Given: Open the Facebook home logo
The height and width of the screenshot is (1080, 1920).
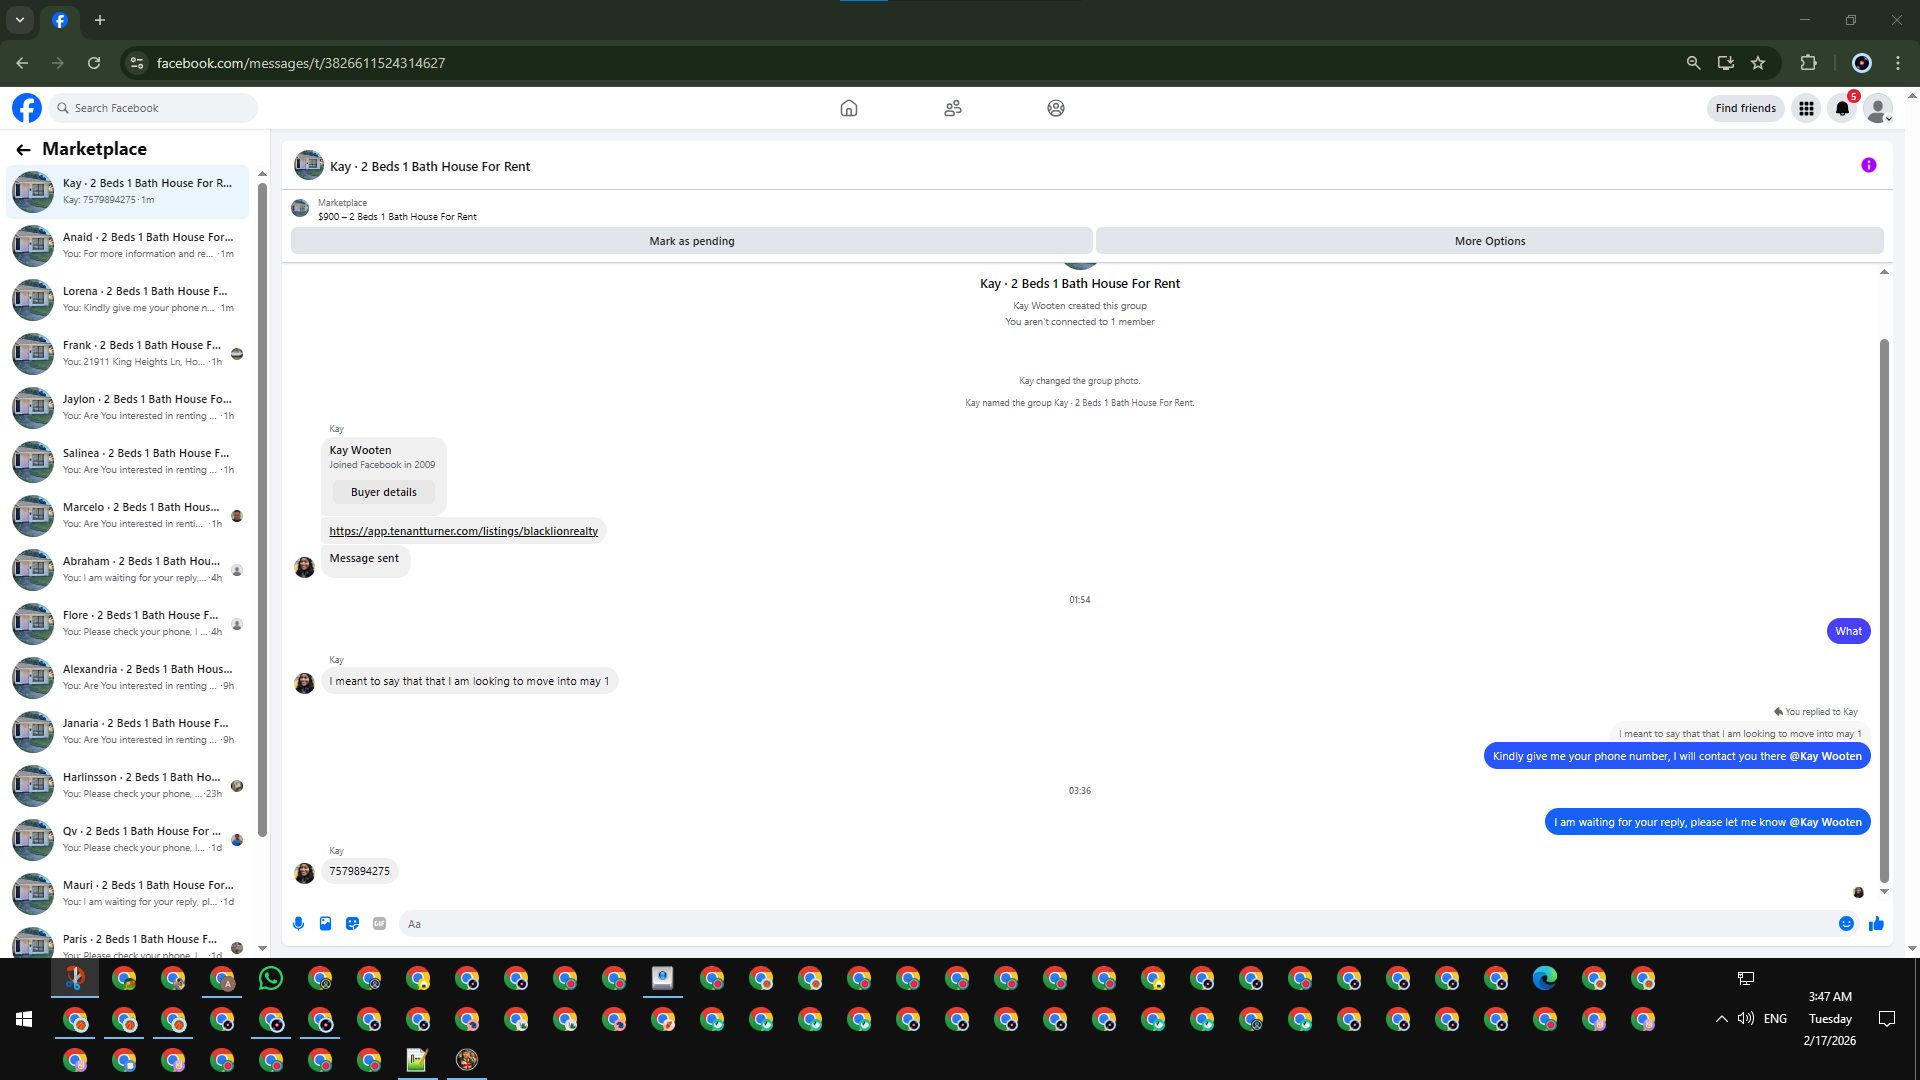Looking at the screenshot, I should (x=27, y=108).
